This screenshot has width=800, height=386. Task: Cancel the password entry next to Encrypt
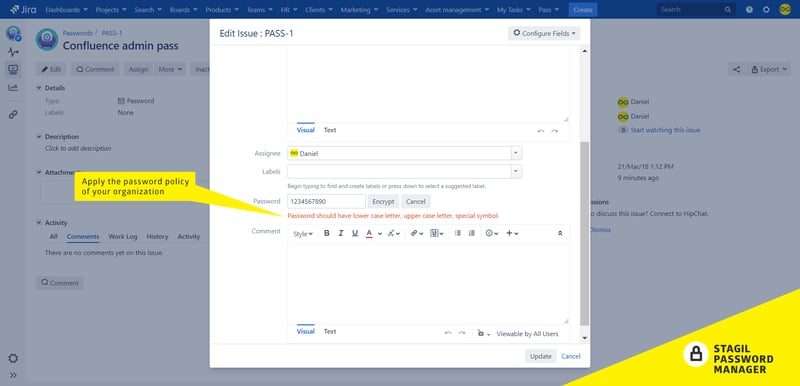[416, 201]
